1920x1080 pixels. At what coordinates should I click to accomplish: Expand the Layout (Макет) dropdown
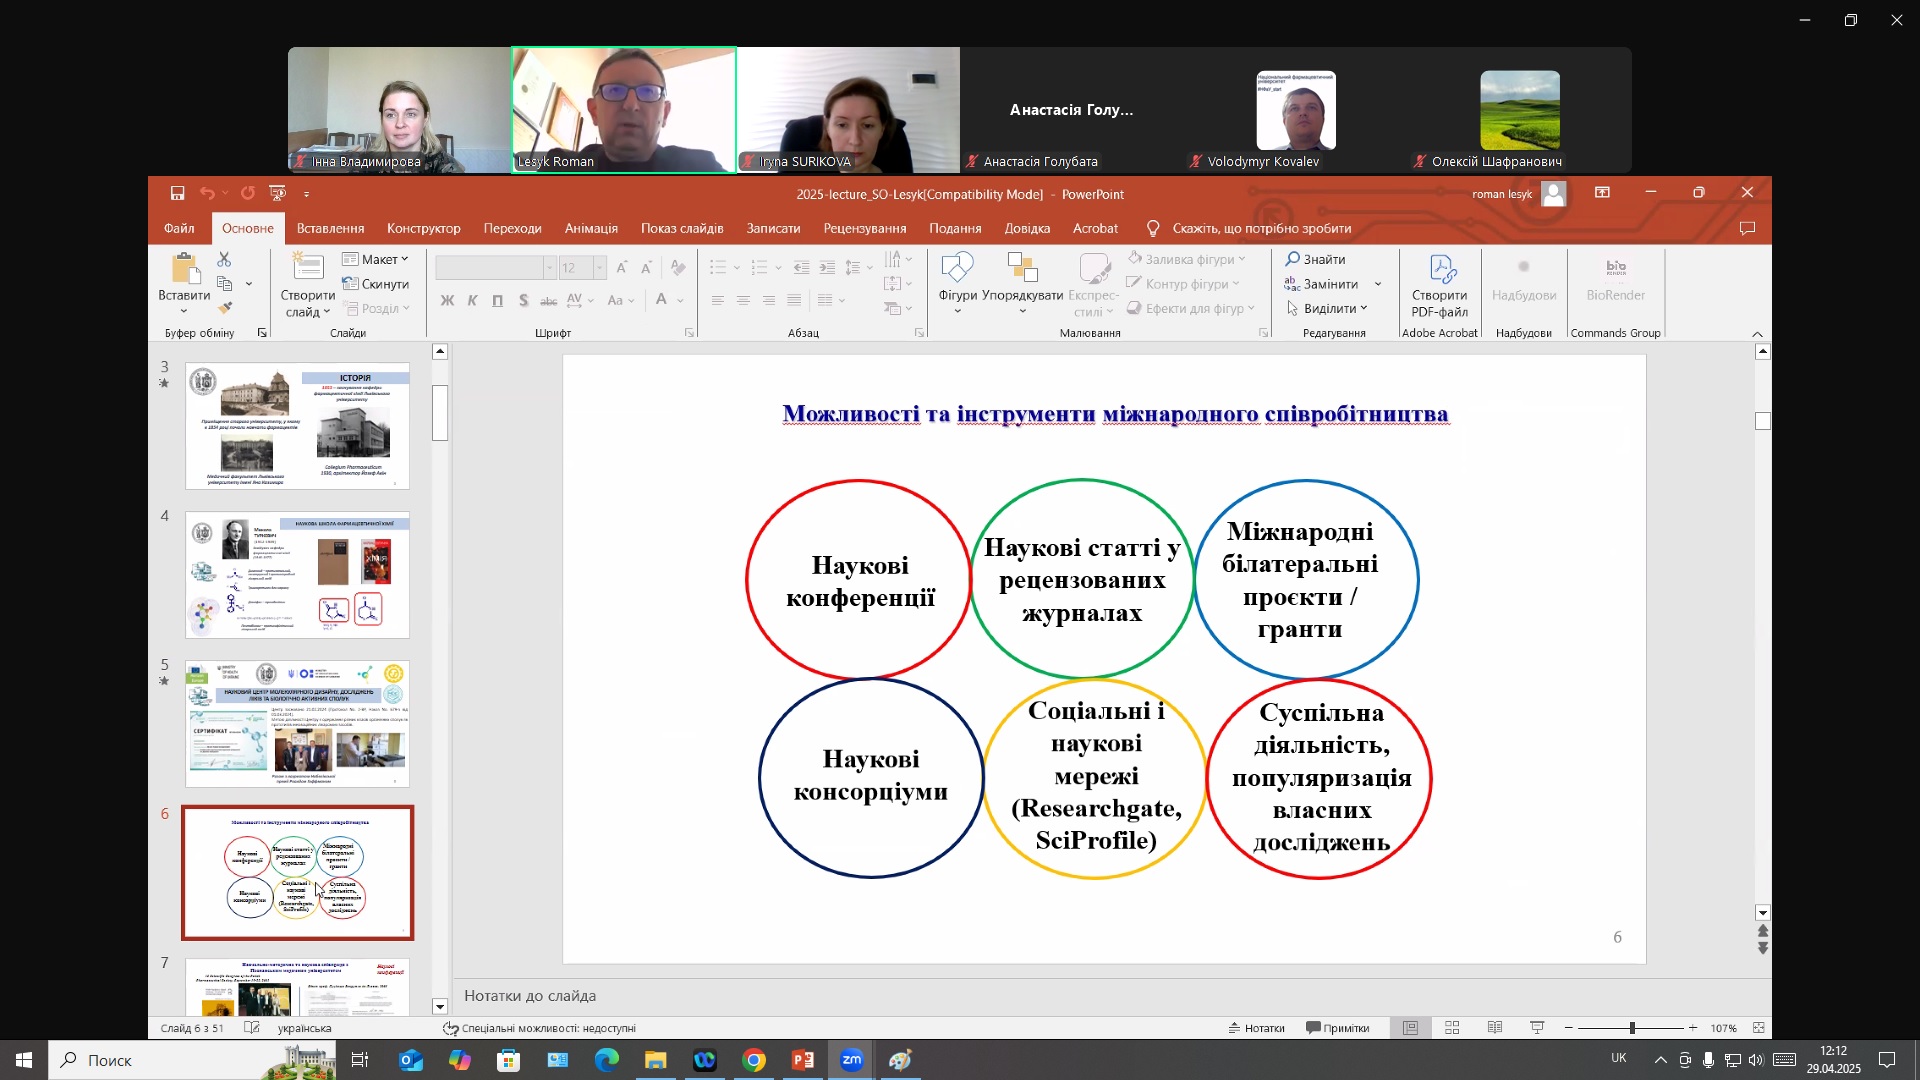376,259
